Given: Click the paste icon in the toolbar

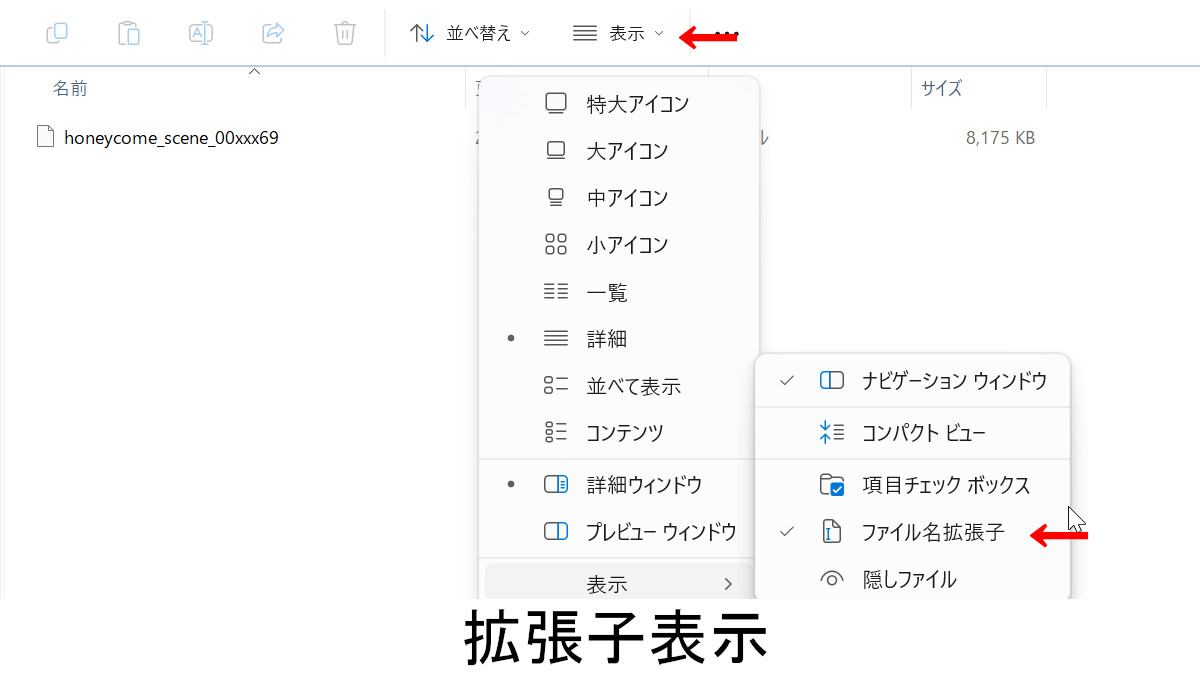Looking at the screenshot, I should (129, 32).
